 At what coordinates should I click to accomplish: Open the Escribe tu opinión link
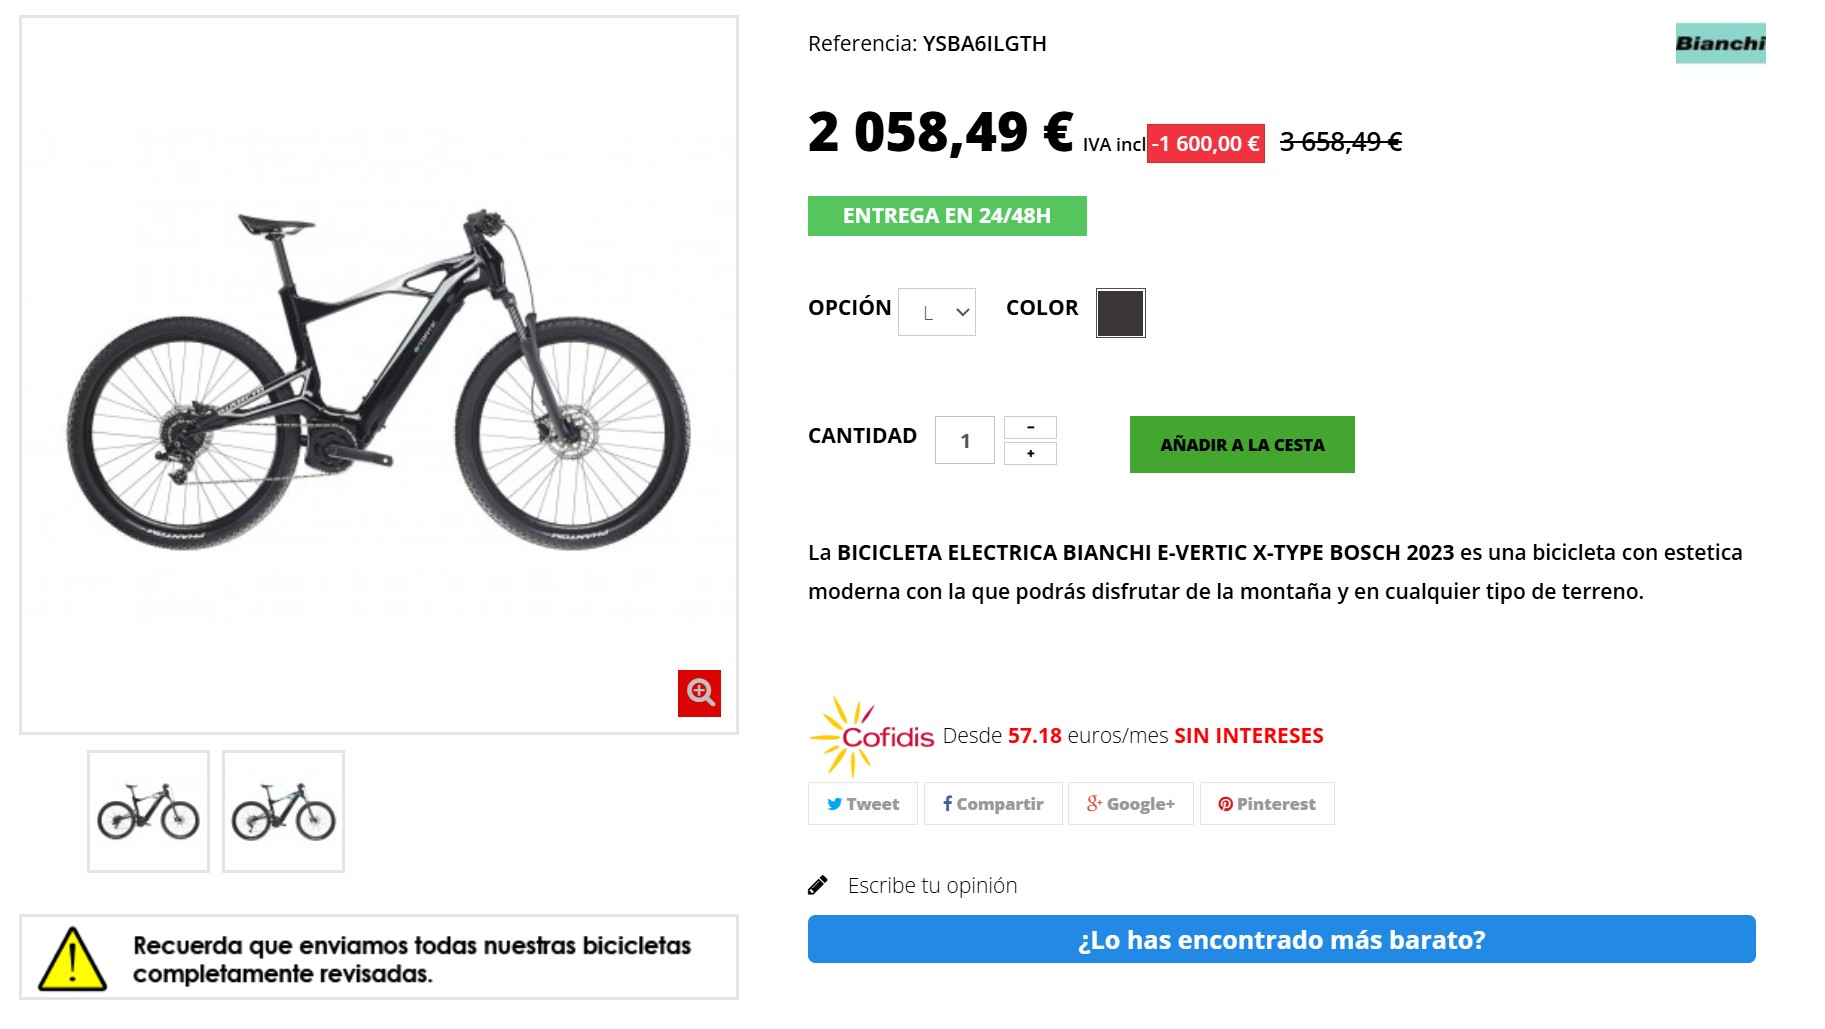point(932,885)
